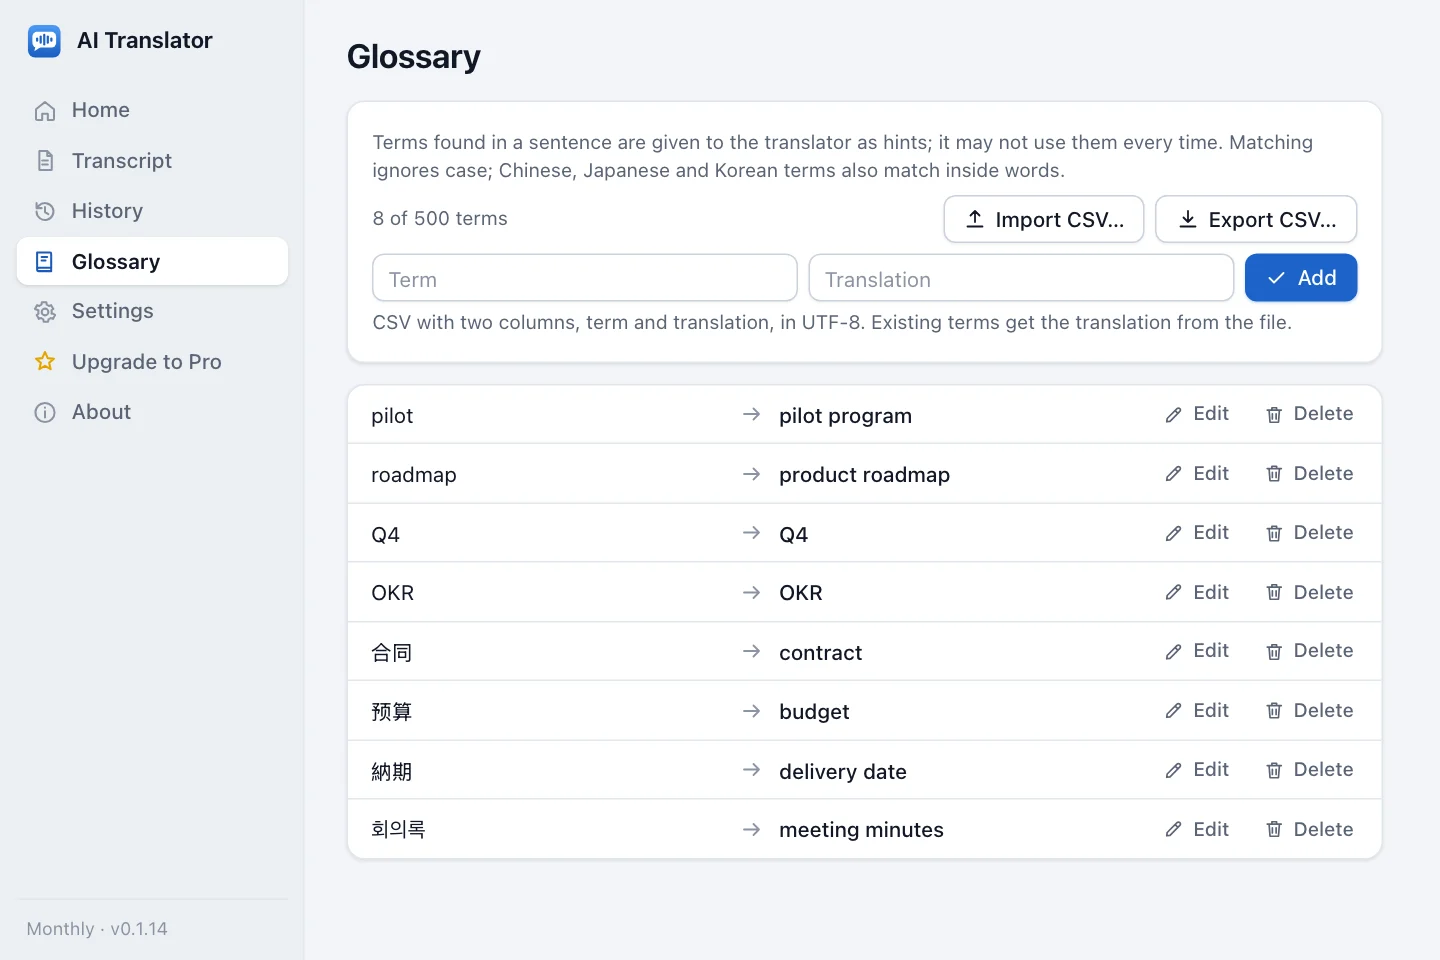
Task: Click trash icon in the OKR row
Action: click(1274, 593)
